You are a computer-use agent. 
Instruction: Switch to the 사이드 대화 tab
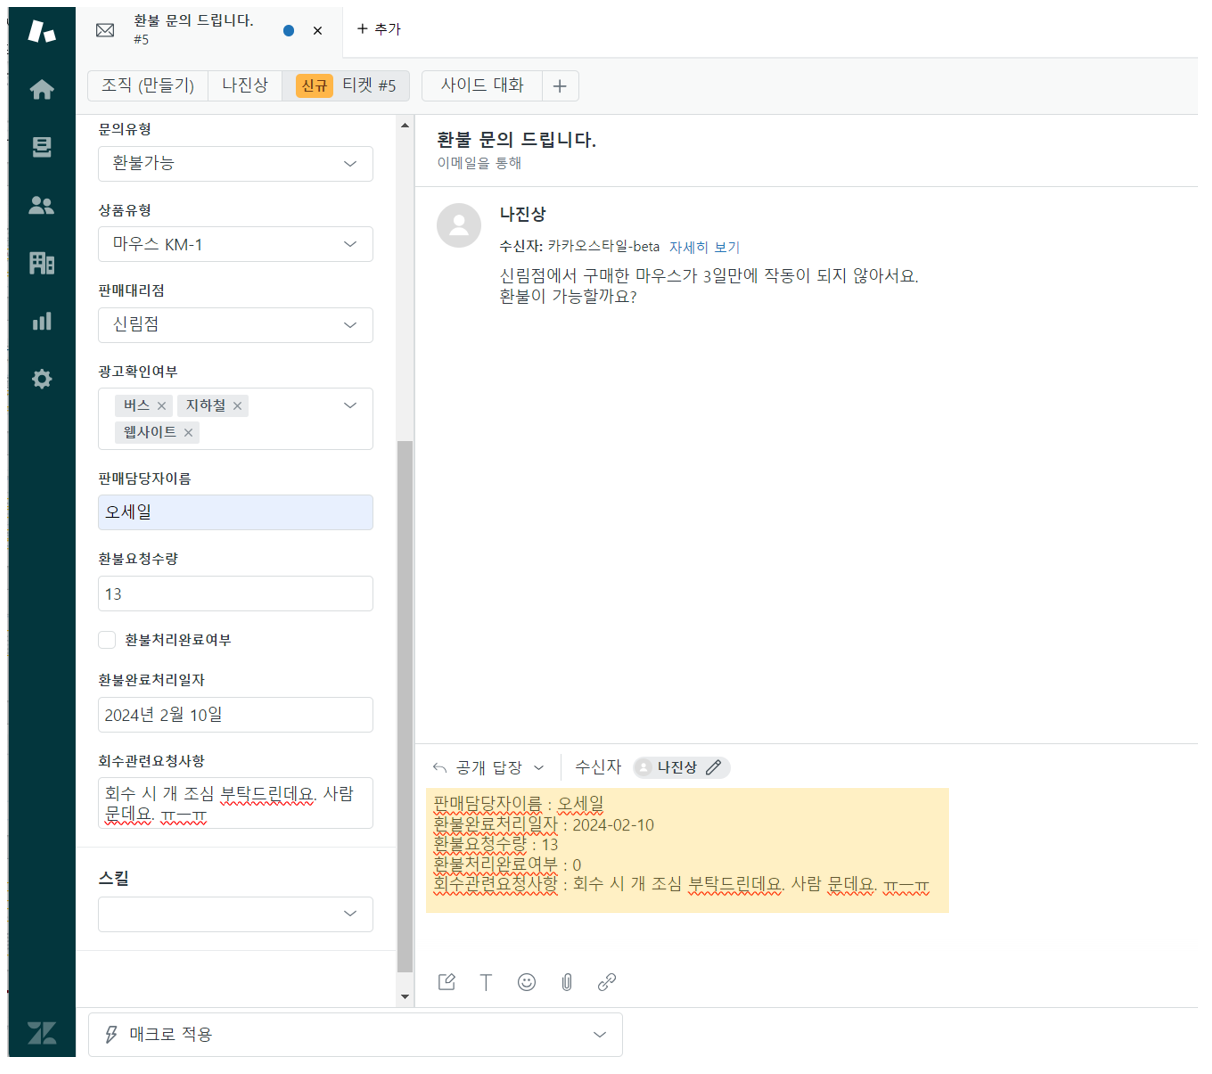[483, 85]
